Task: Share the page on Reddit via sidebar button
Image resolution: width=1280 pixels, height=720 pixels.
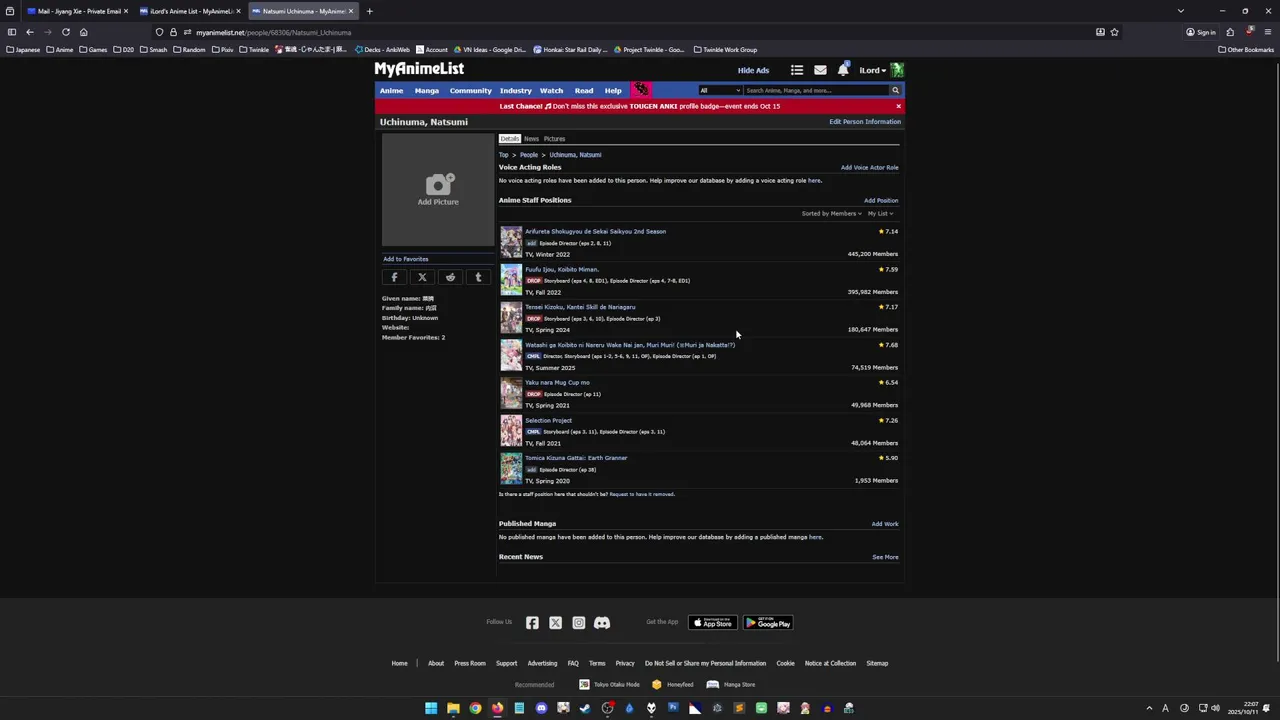Action: 450,277
